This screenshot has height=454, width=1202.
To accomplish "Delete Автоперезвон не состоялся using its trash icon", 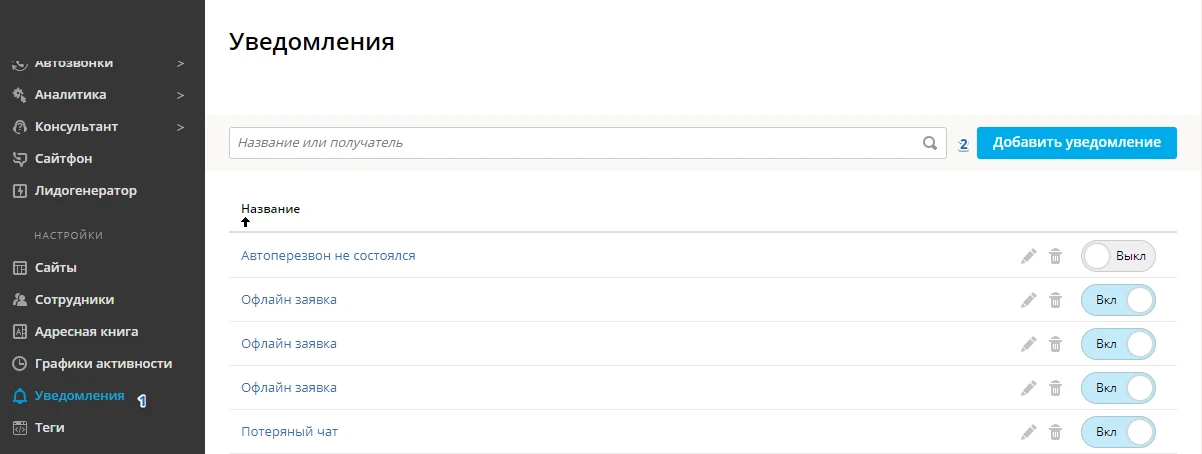I will point(1055,256).
